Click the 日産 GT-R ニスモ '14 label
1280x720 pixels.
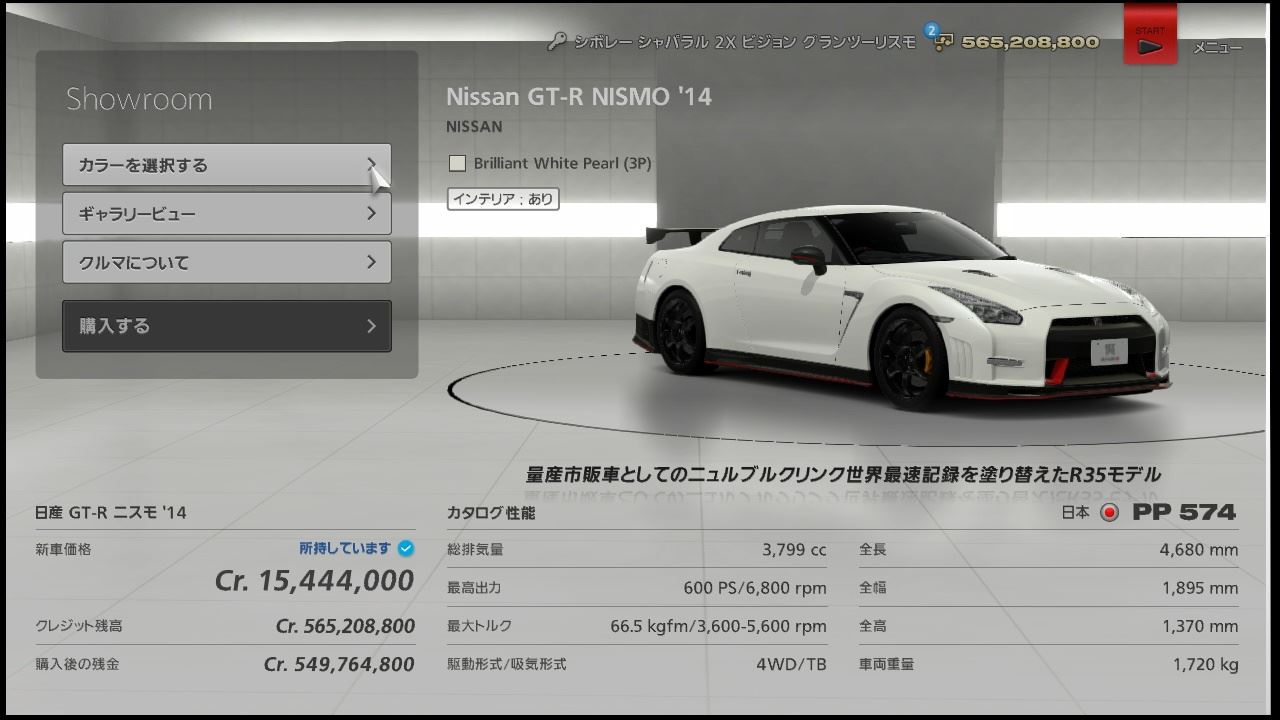tap(111, 513)
